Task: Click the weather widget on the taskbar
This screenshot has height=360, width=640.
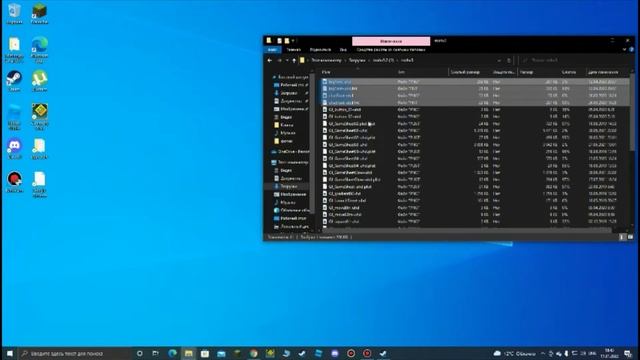Action: (515, 353)
